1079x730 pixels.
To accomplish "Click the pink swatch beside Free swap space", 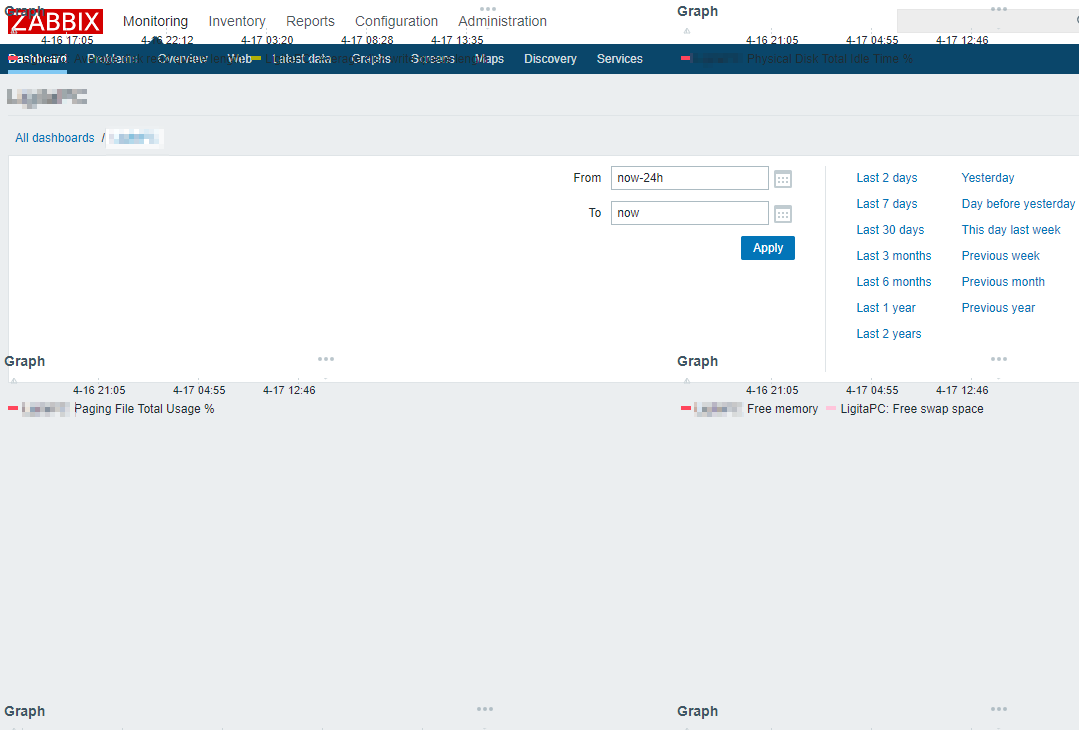I will (831, 409).
